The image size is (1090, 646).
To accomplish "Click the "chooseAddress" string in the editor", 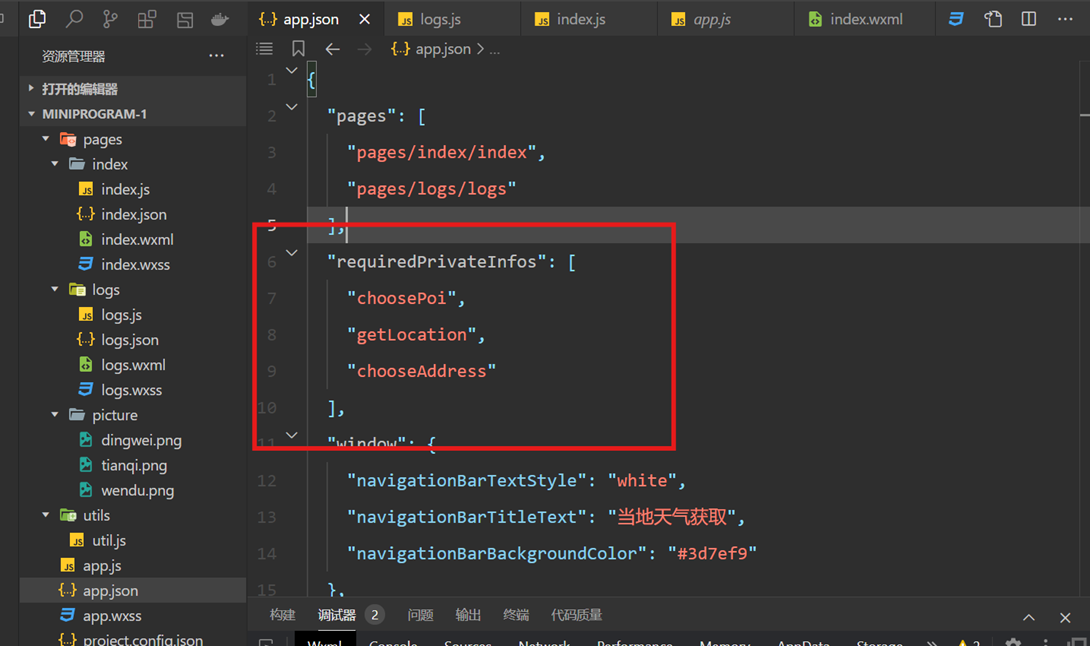I will pos(421,371).
